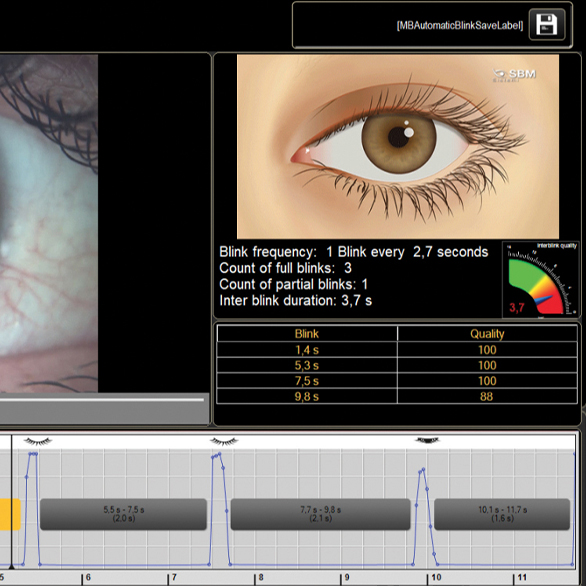586x586 pixels.
Task: Click the red 3,7 gauge value
Action: pyautogui.click(x=517, y=308)
